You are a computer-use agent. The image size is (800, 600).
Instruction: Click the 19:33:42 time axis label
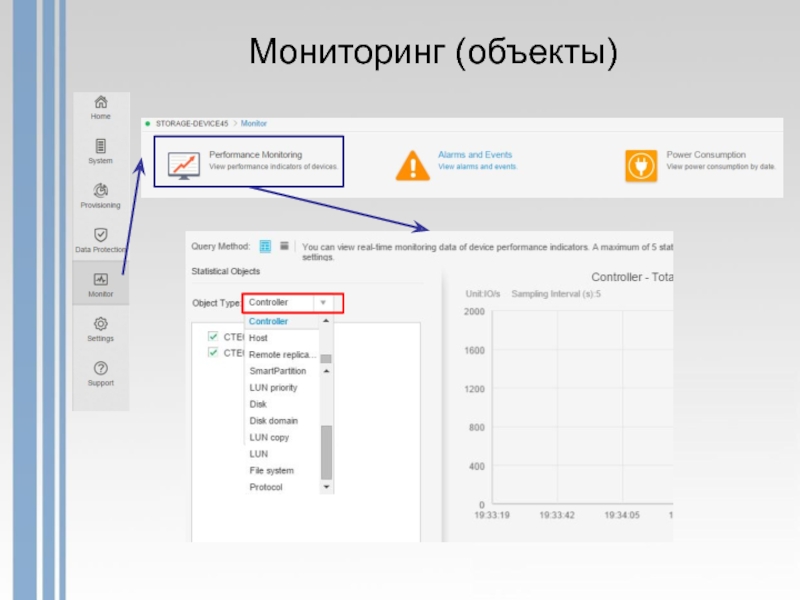pyautogui.click(x=557, y=515)
